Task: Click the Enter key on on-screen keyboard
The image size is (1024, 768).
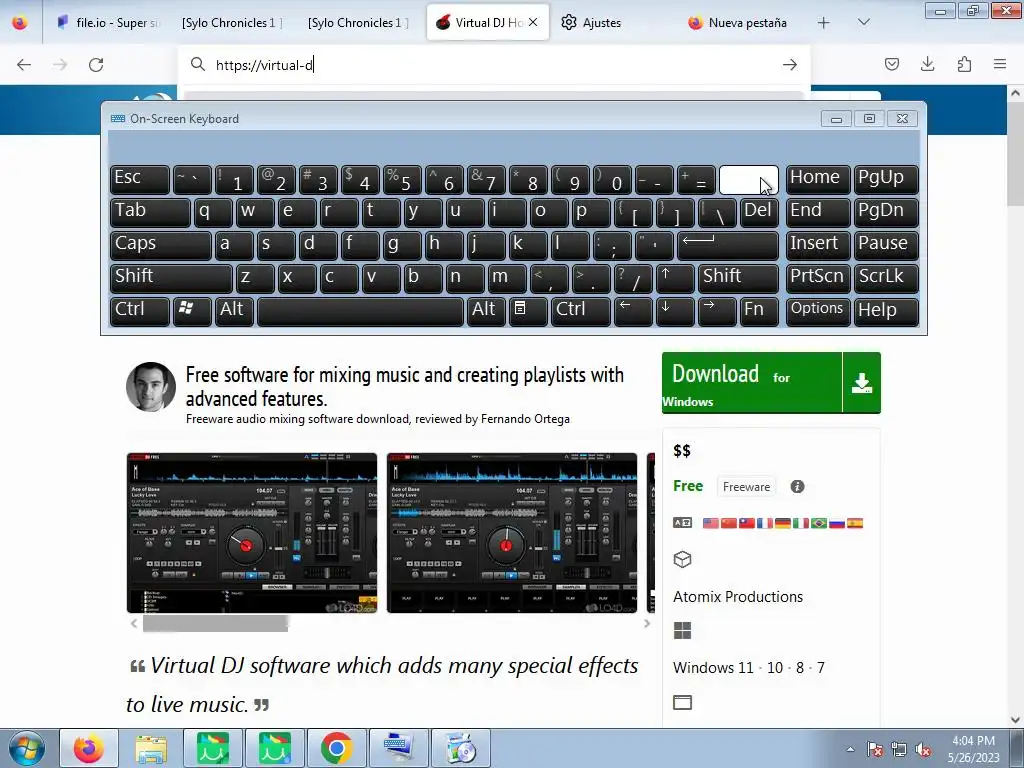Action: click(728, 245)
